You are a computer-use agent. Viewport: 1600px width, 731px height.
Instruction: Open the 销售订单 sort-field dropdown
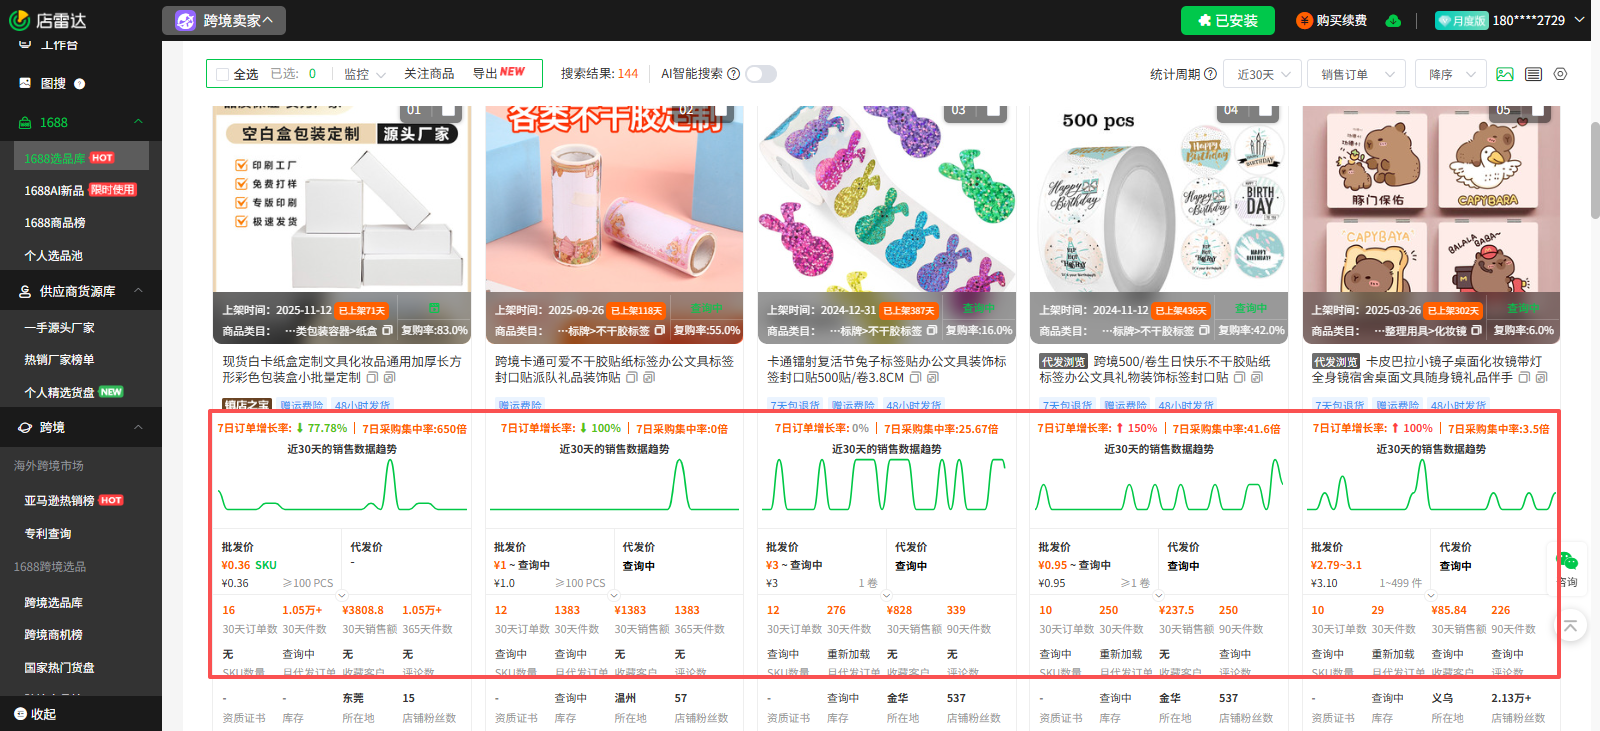point(1356,74)
